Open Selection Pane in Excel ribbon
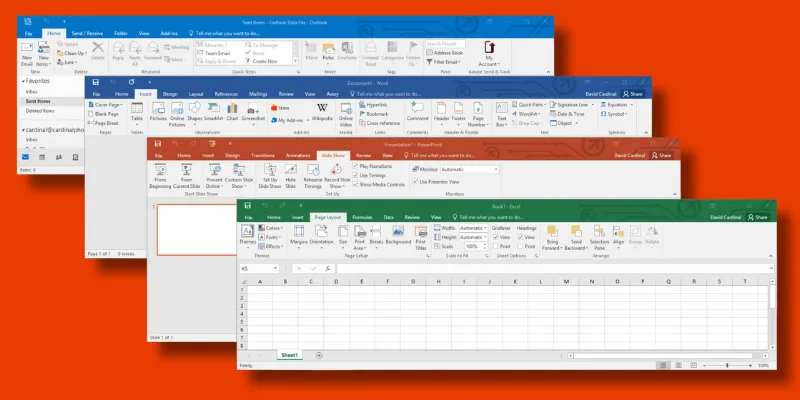800x400 pixels. [x=599, y=231]
